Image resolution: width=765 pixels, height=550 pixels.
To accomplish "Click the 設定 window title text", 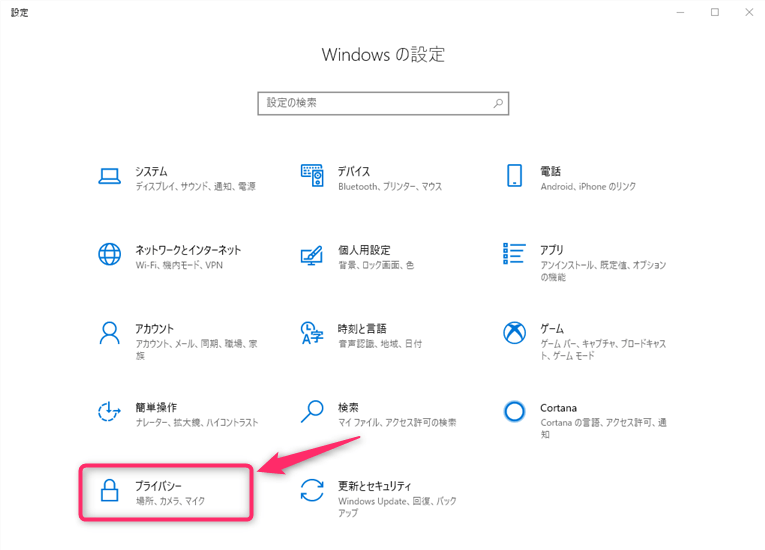I will click(20, 12).
